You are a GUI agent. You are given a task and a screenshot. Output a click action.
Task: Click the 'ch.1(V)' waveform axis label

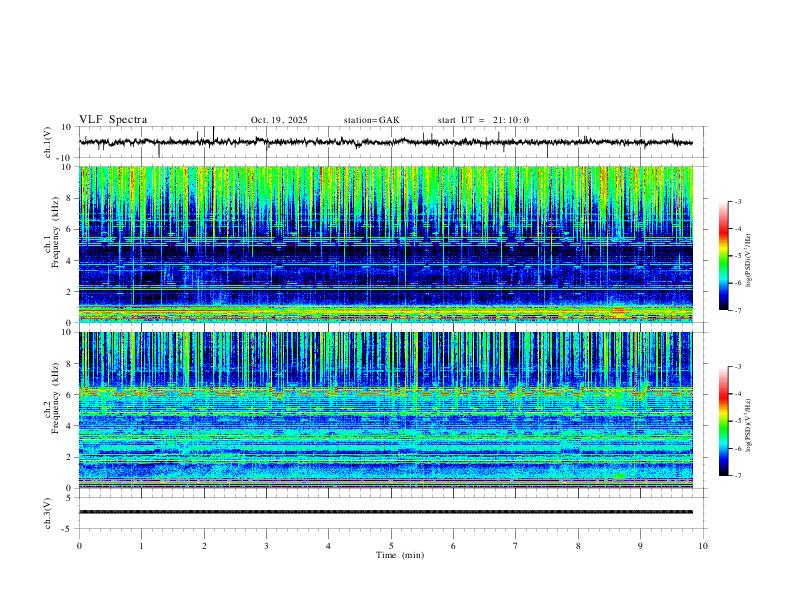tap(48, 142)
